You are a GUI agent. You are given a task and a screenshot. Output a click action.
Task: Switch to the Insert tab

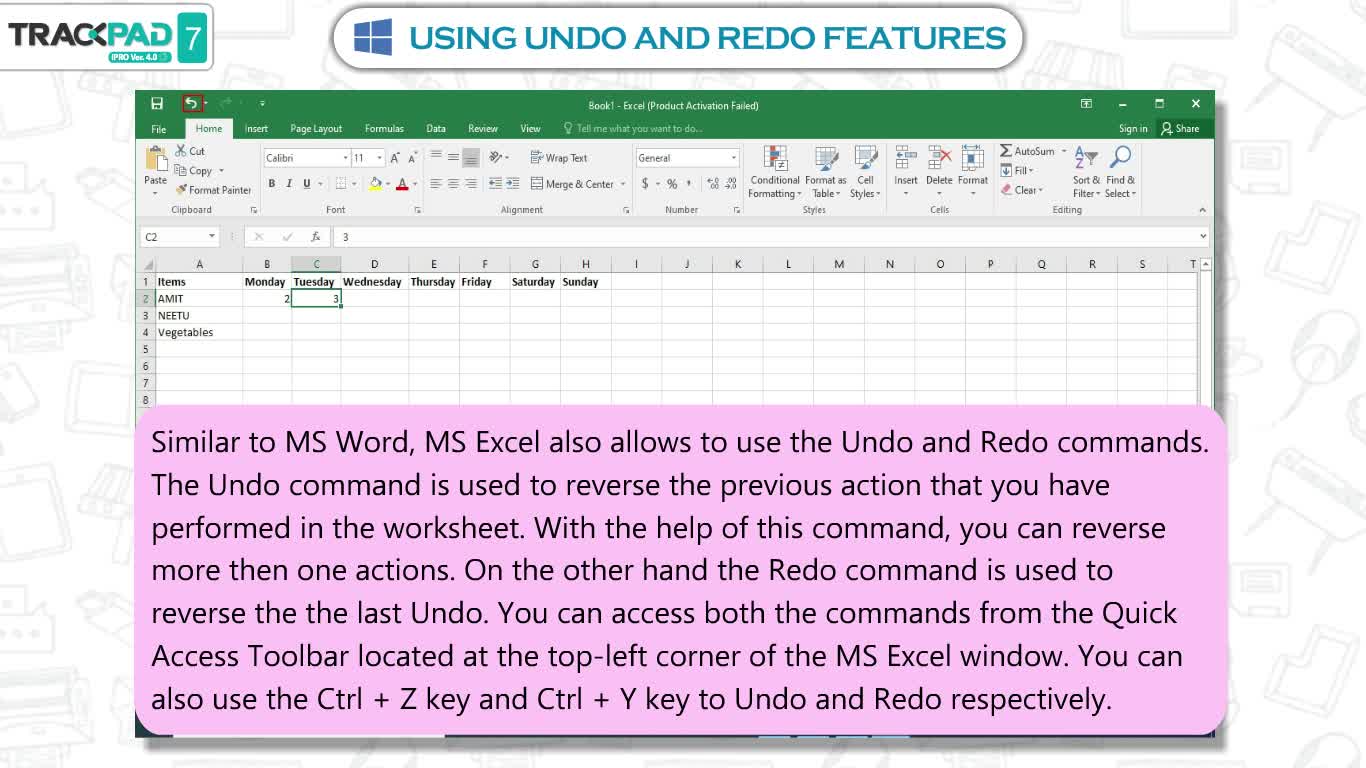coord(256,128)
